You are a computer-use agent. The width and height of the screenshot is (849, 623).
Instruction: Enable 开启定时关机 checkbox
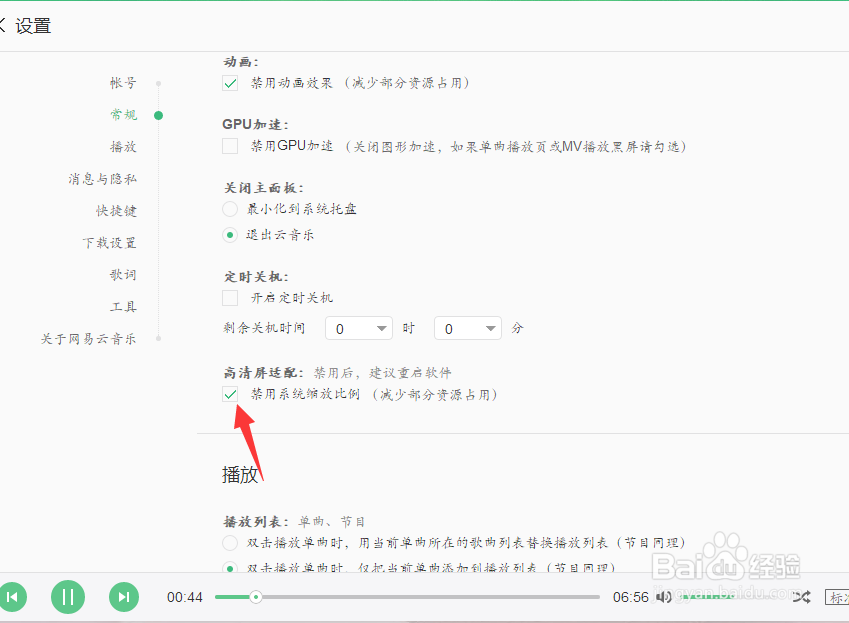[x=230, y=298]
